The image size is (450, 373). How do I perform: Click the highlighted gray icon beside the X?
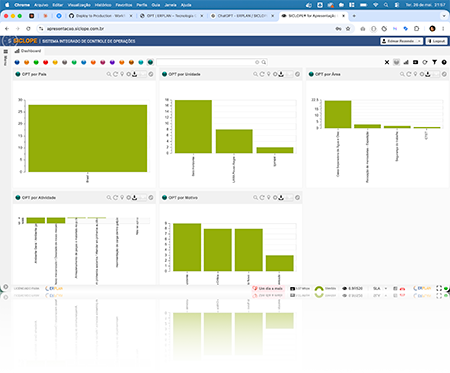click(396, 62)
